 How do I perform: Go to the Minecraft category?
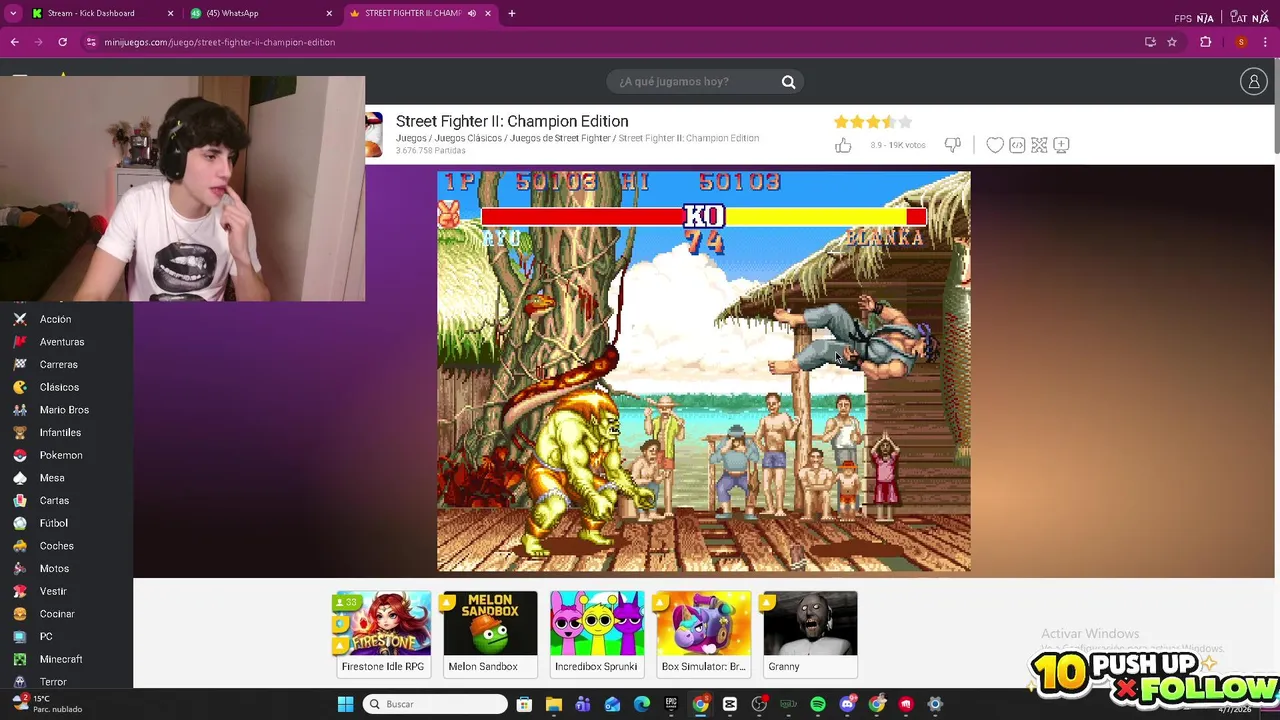point(61,659)
